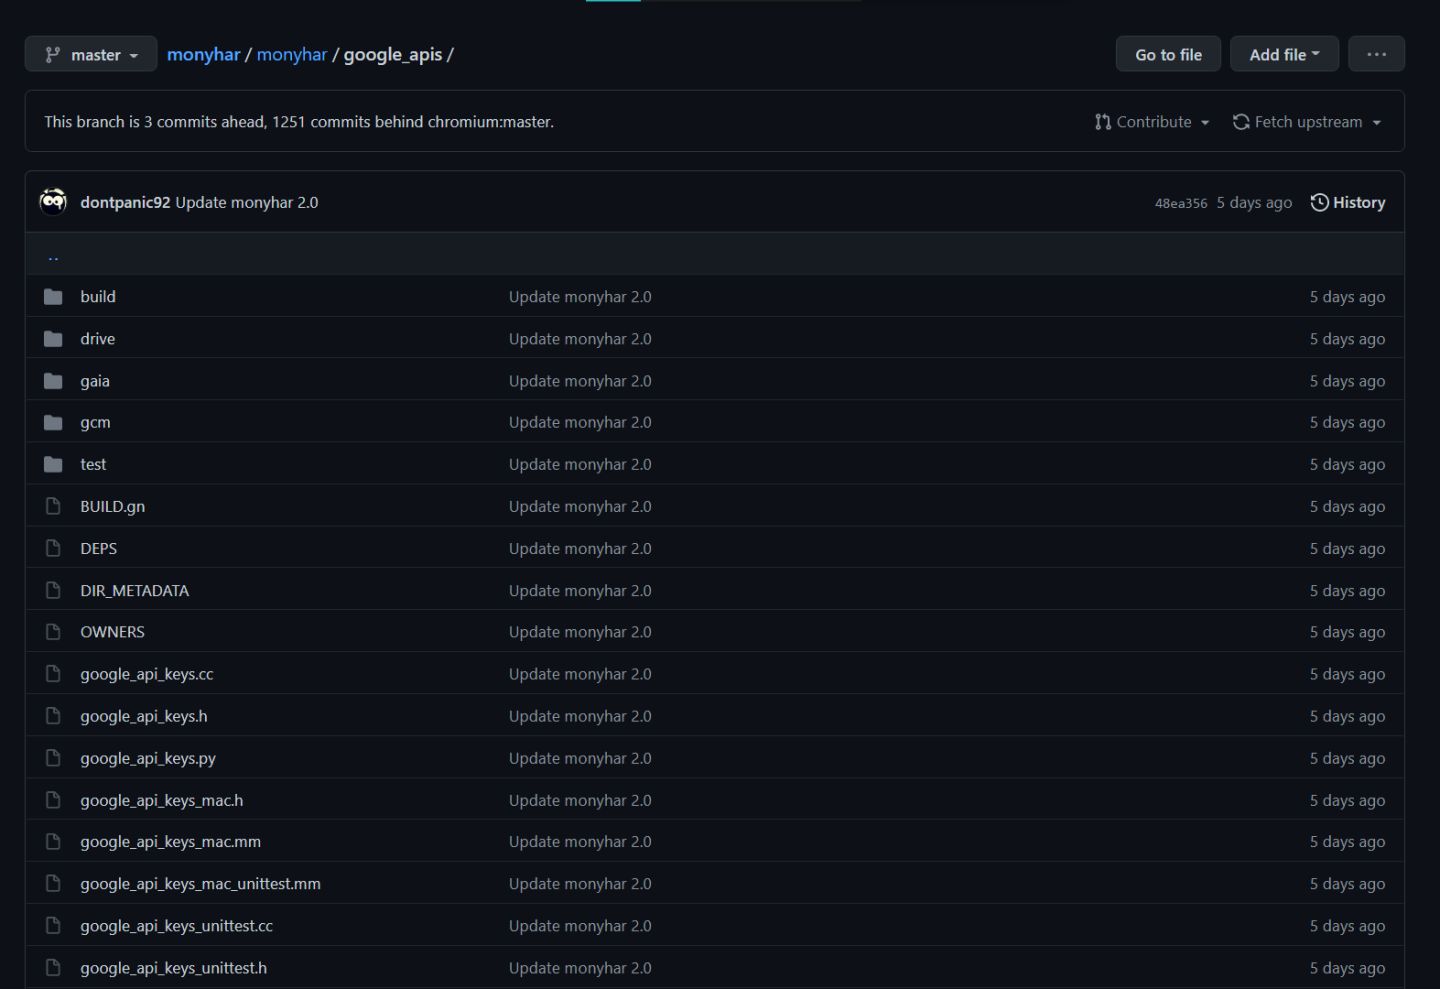Screen dimensions: 1440x989
Task: Open the OWNERS file
Action: pos(113,632)
